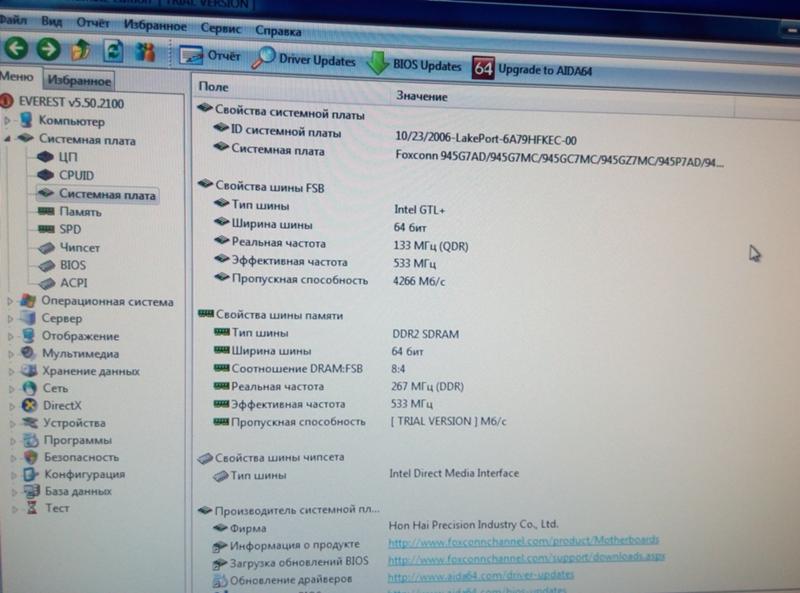Click the users/people toolbar icon
This screenshot has height=593, width=800.
pos(145,52)
